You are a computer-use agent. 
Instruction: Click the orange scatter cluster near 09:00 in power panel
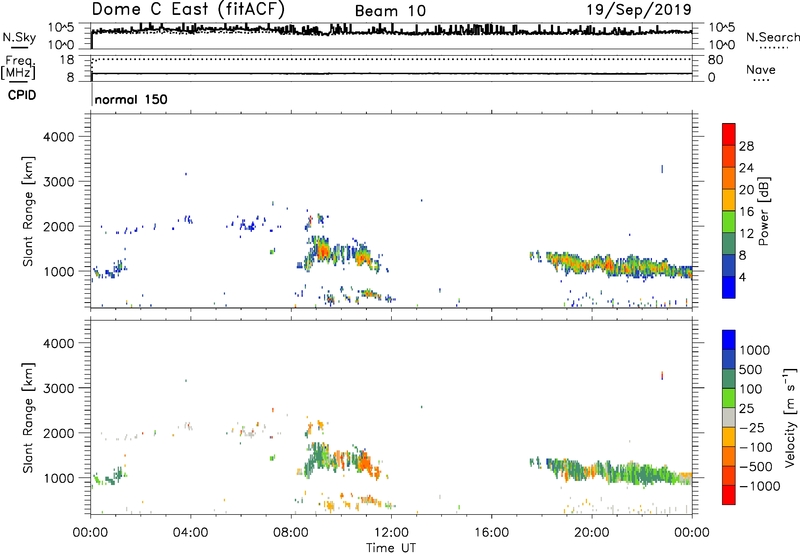click(x=322, y=250)
